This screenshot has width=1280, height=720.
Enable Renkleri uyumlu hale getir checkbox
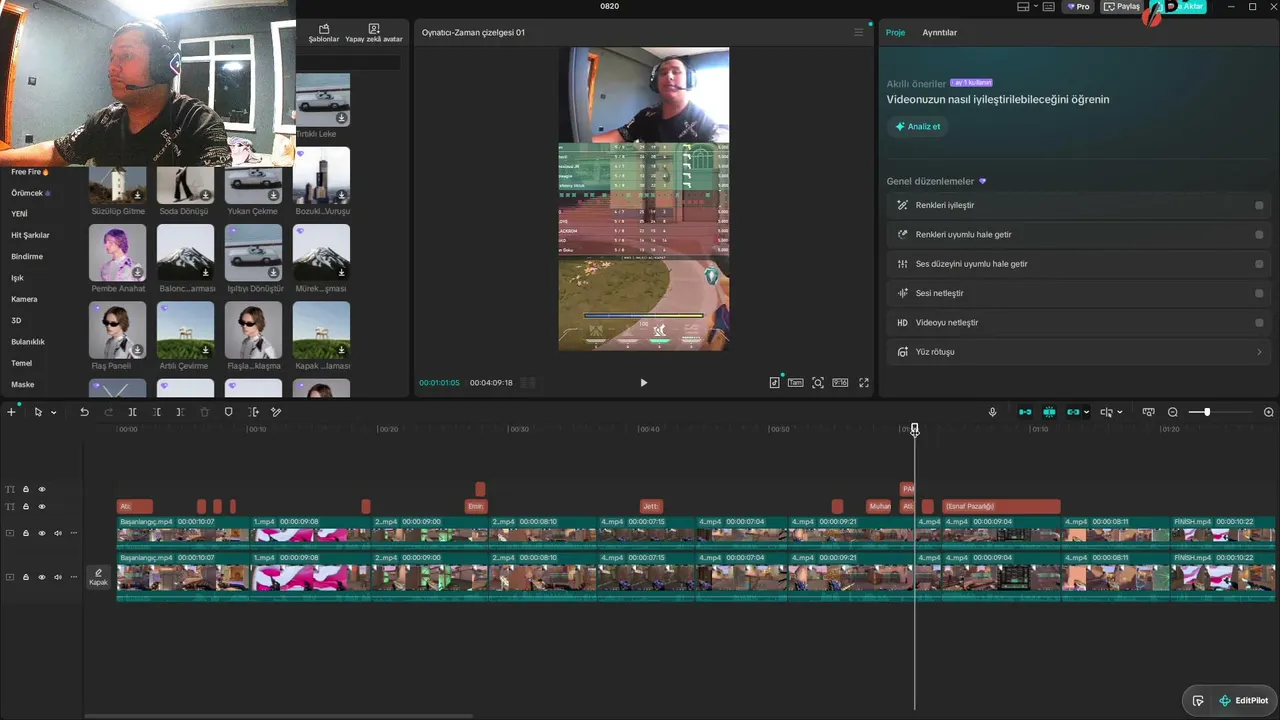pyautogui.click(x=1259, y=235)
